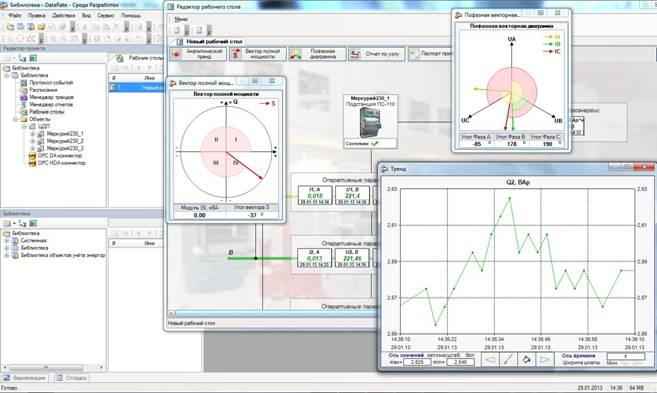657x393 pixels.
Task: Collapse the ЦДП tree node
Action: 24,127
